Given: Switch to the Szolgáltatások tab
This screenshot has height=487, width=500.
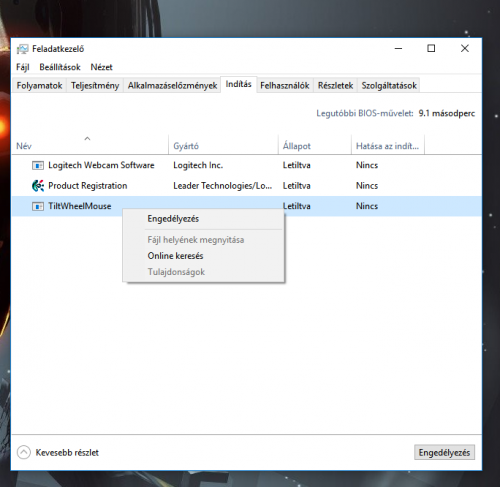Looking at the screenshot, I should (389, 86).
